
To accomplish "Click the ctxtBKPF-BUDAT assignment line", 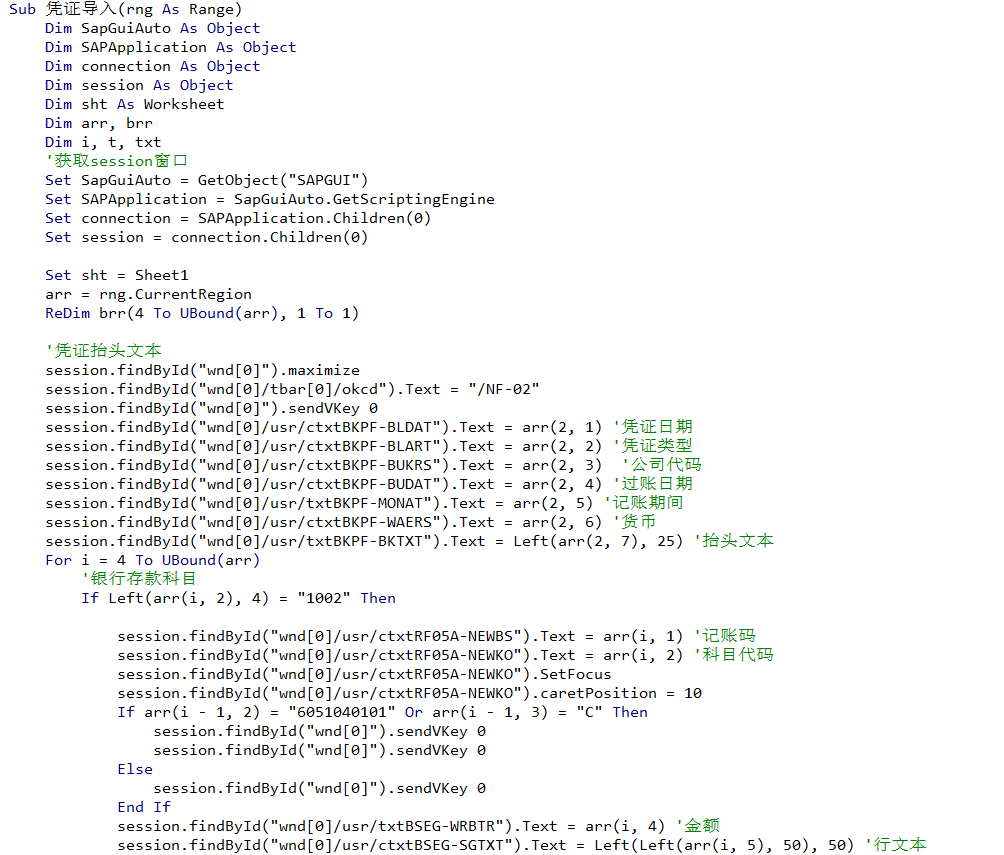I will coord(369,484).
